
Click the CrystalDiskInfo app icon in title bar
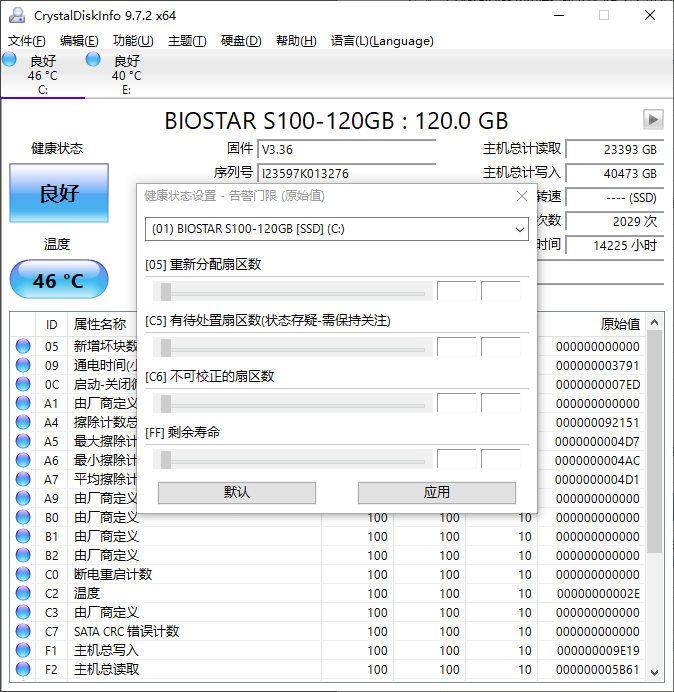point(17,15)
